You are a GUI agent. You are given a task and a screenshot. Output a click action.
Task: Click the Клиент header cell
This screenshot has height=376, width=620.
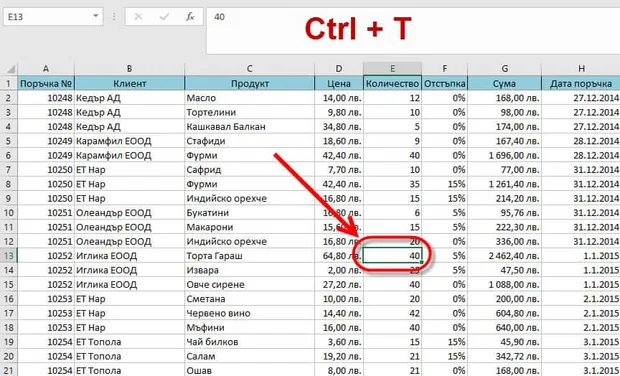click(x=129, y=83)
